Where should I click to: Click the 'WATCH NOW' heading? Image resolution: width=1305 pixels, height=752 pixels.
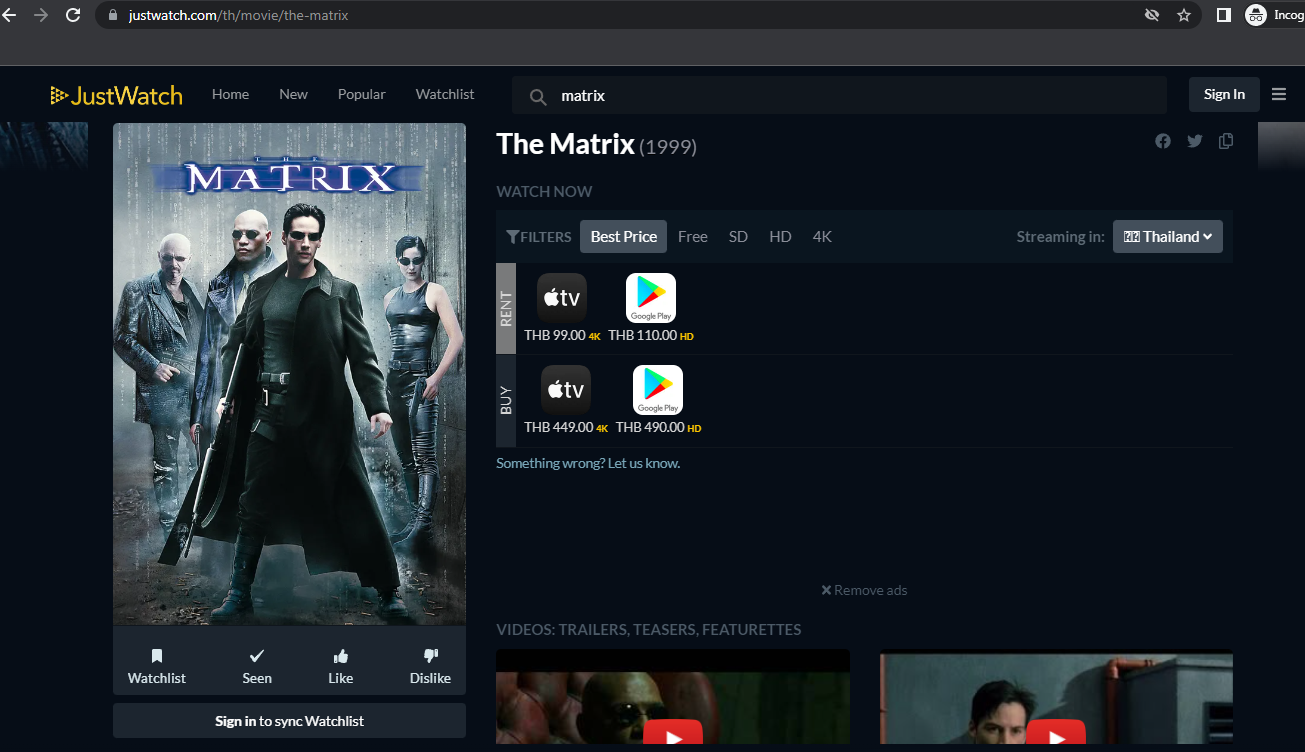[544, 191]
